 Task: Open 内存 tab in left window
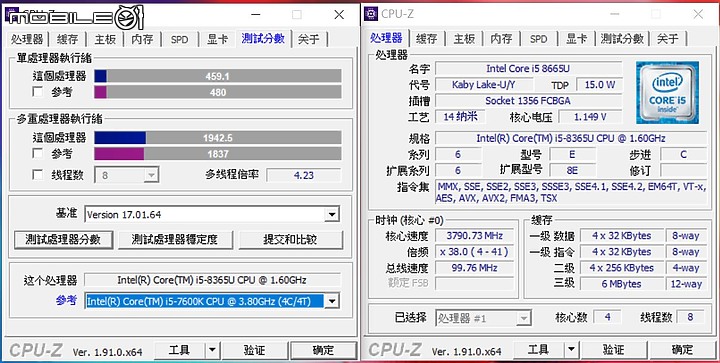pyautogui.click(x=142, y=39)
